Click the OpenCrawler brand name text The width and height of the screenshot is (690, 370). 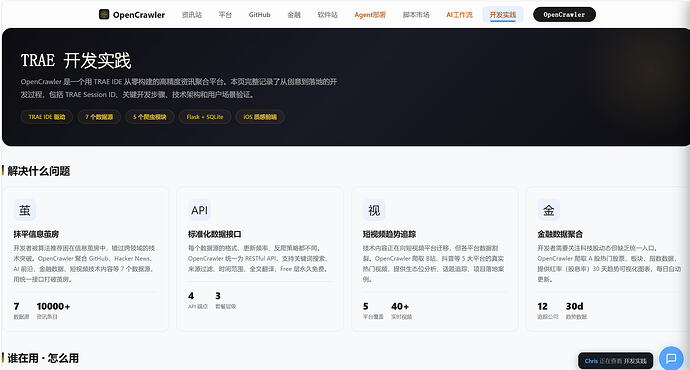(x=139, y=15)
